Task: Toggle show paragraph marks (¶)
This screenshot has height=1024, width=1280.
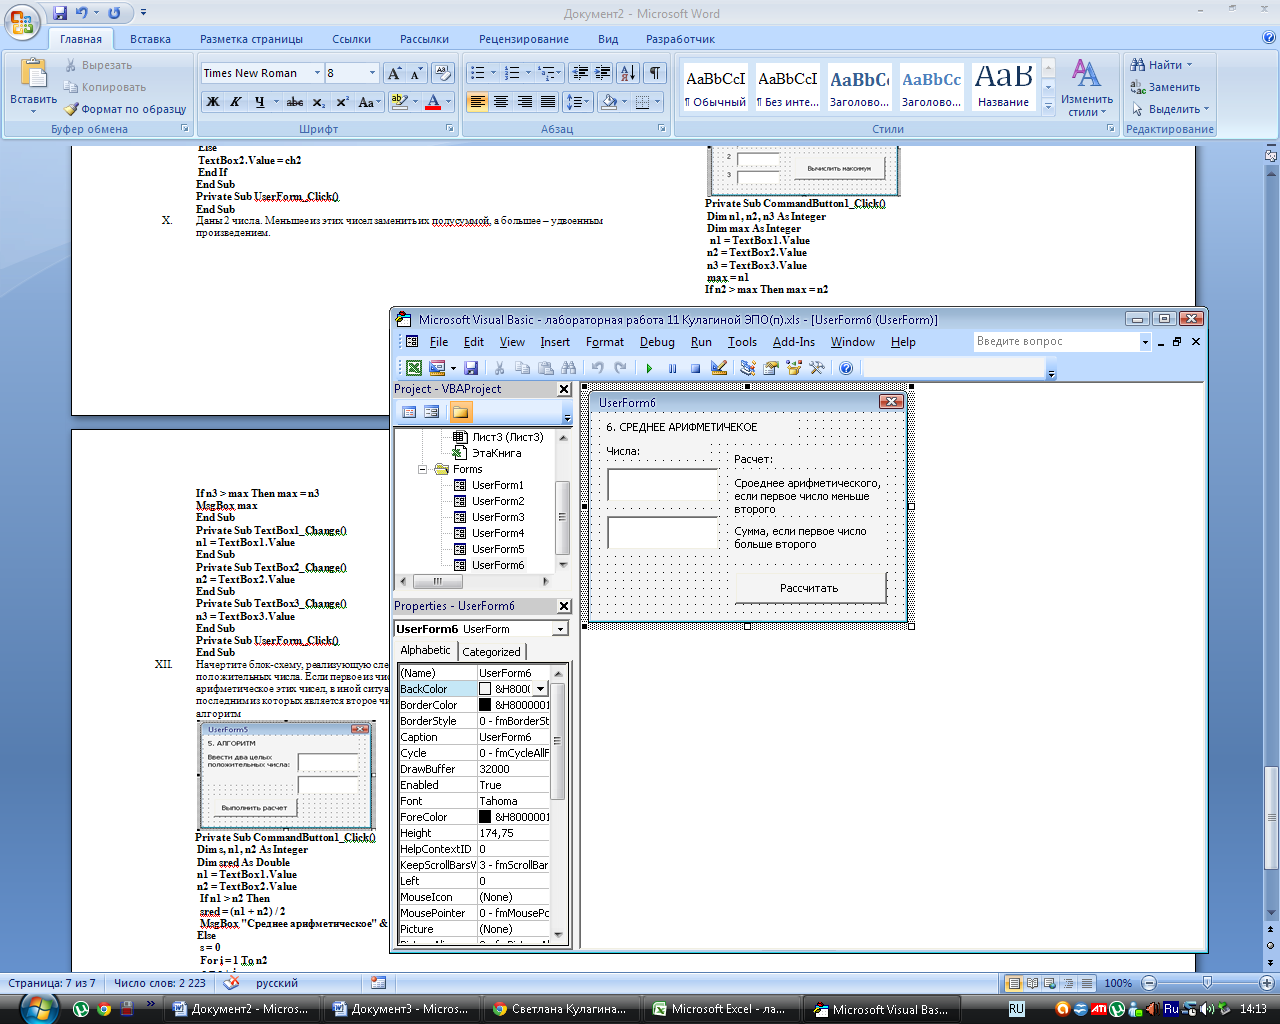Action: 655,73
